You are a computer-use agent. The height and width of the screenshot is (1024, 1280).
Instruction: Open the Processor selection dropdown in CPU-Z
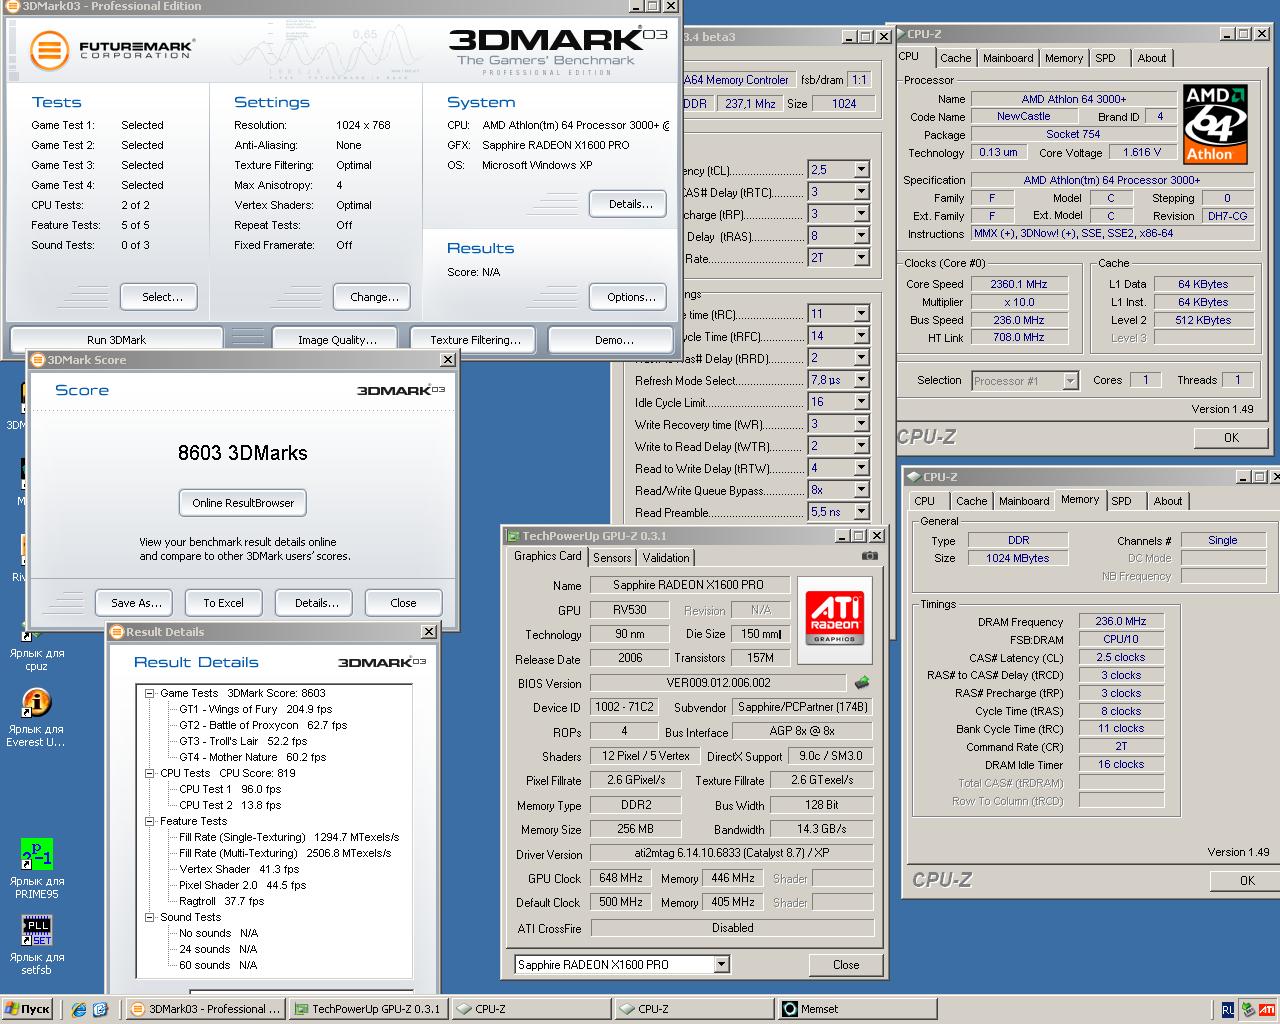click(1070, 381)
